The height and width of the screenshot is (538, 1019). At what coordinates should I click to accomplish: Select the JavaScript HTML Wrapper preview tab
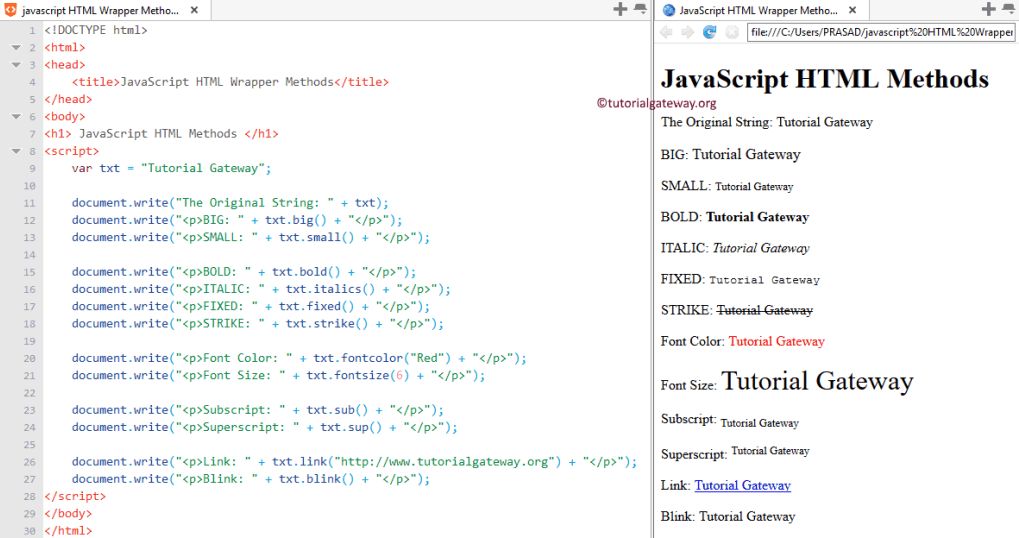click(x=758, y=10)
